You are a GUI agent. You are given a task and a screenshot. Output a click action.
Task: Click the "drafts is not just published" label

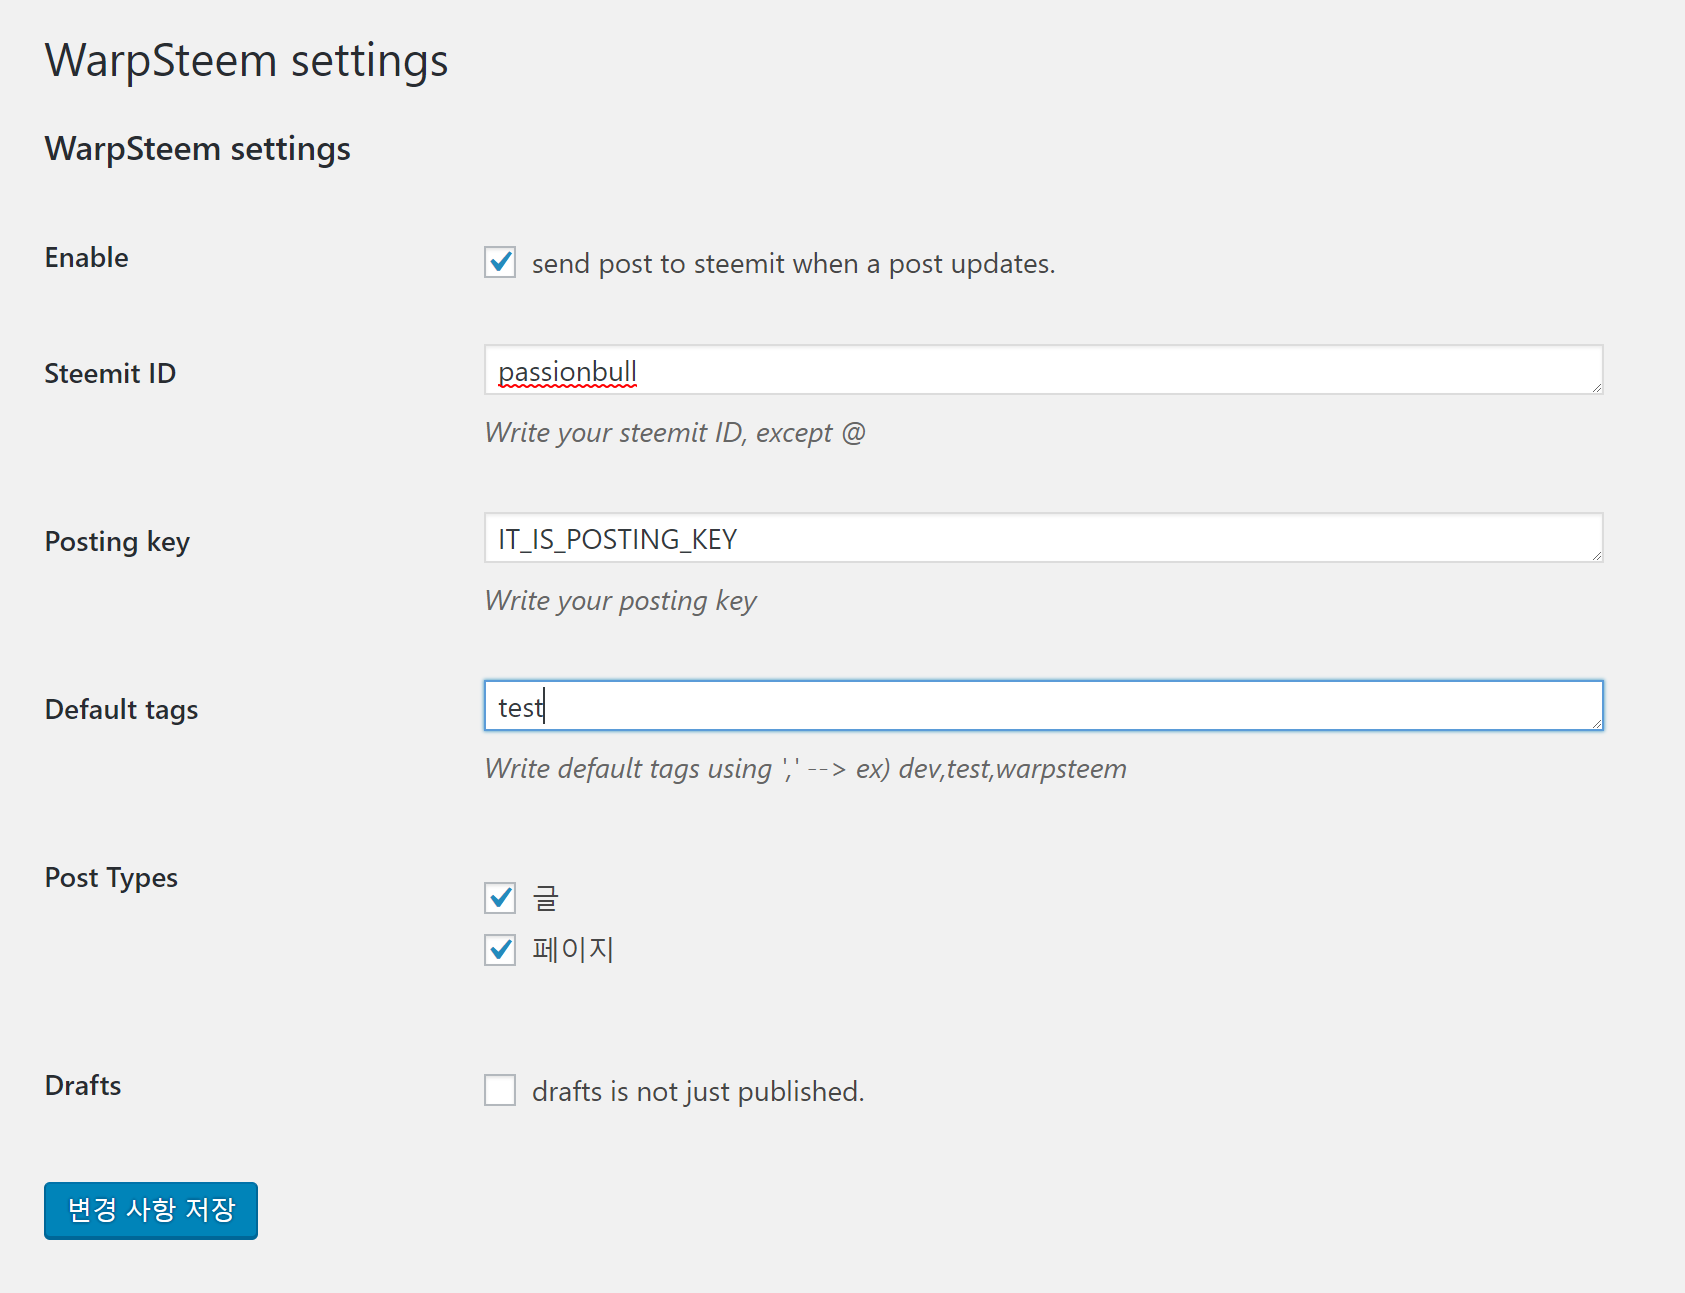coord(697,1091)
